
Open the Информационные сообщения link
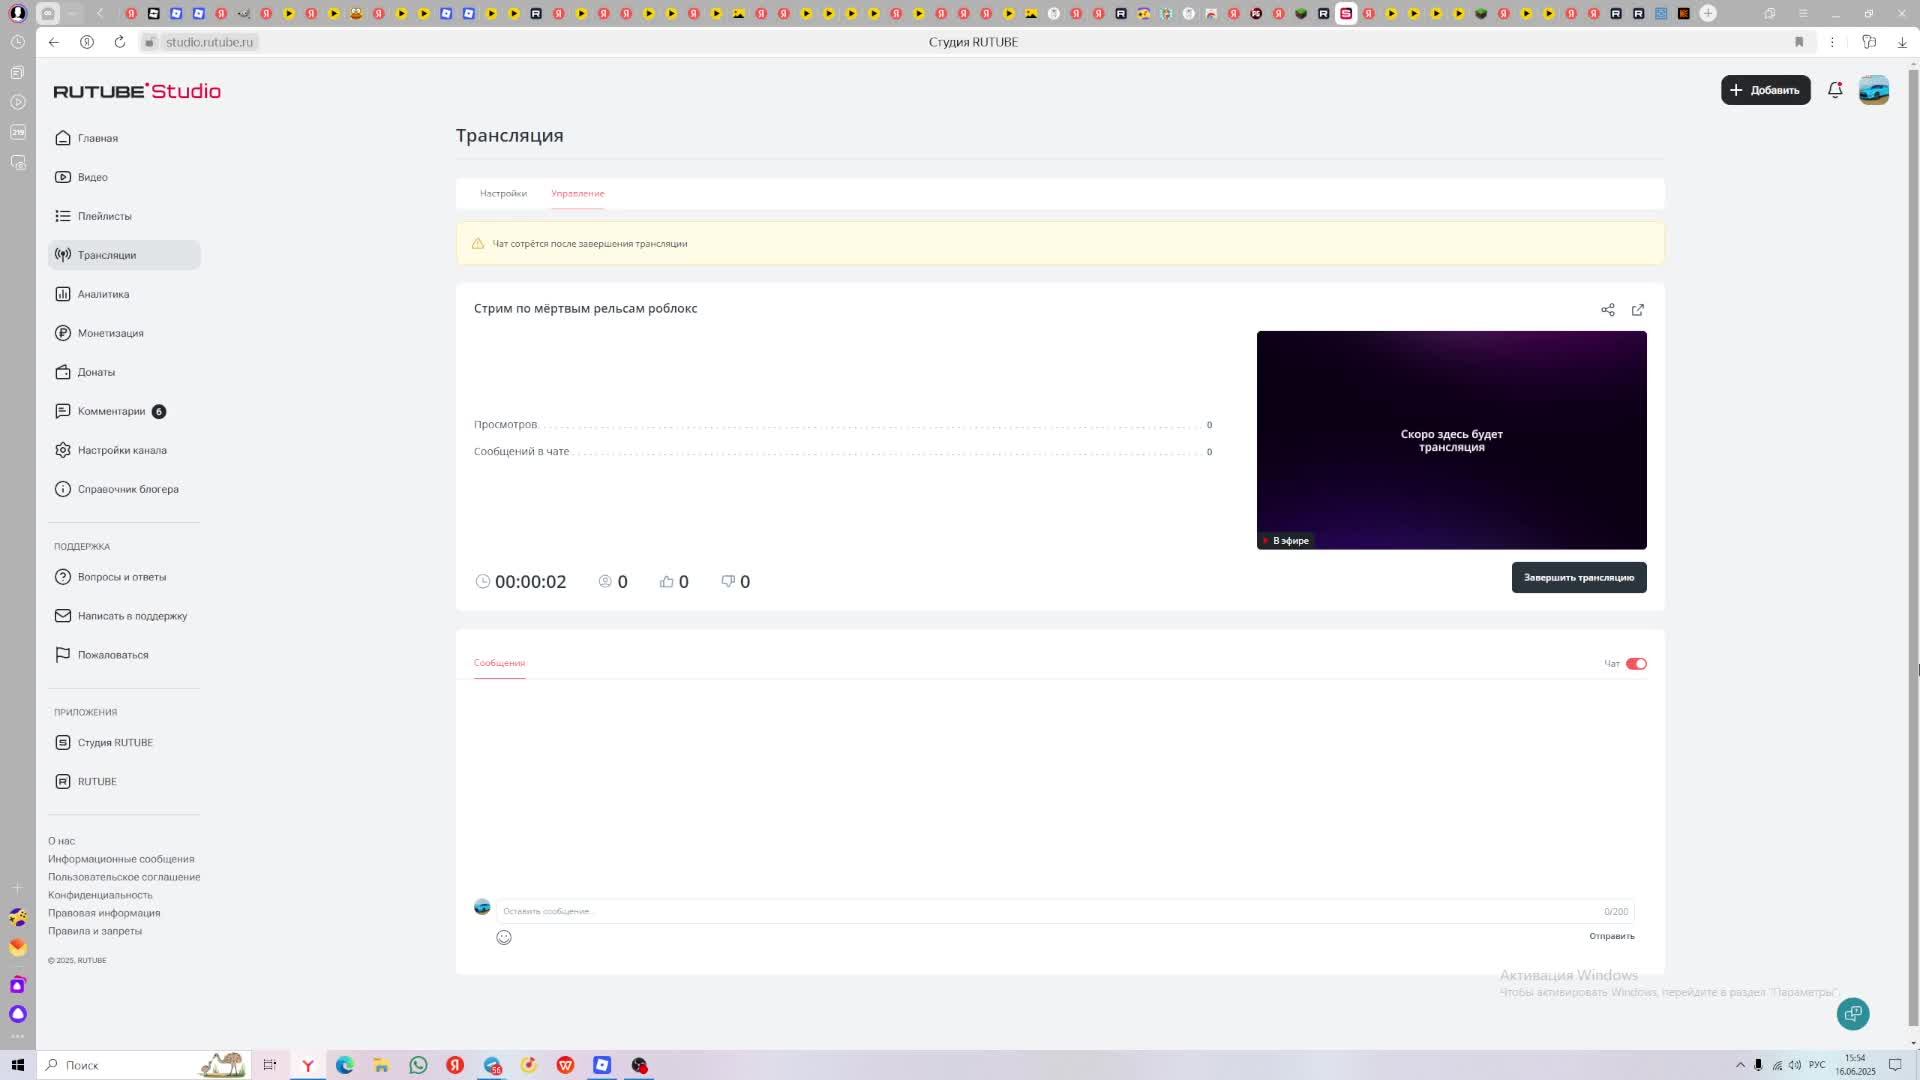click(x=121, y=859)
